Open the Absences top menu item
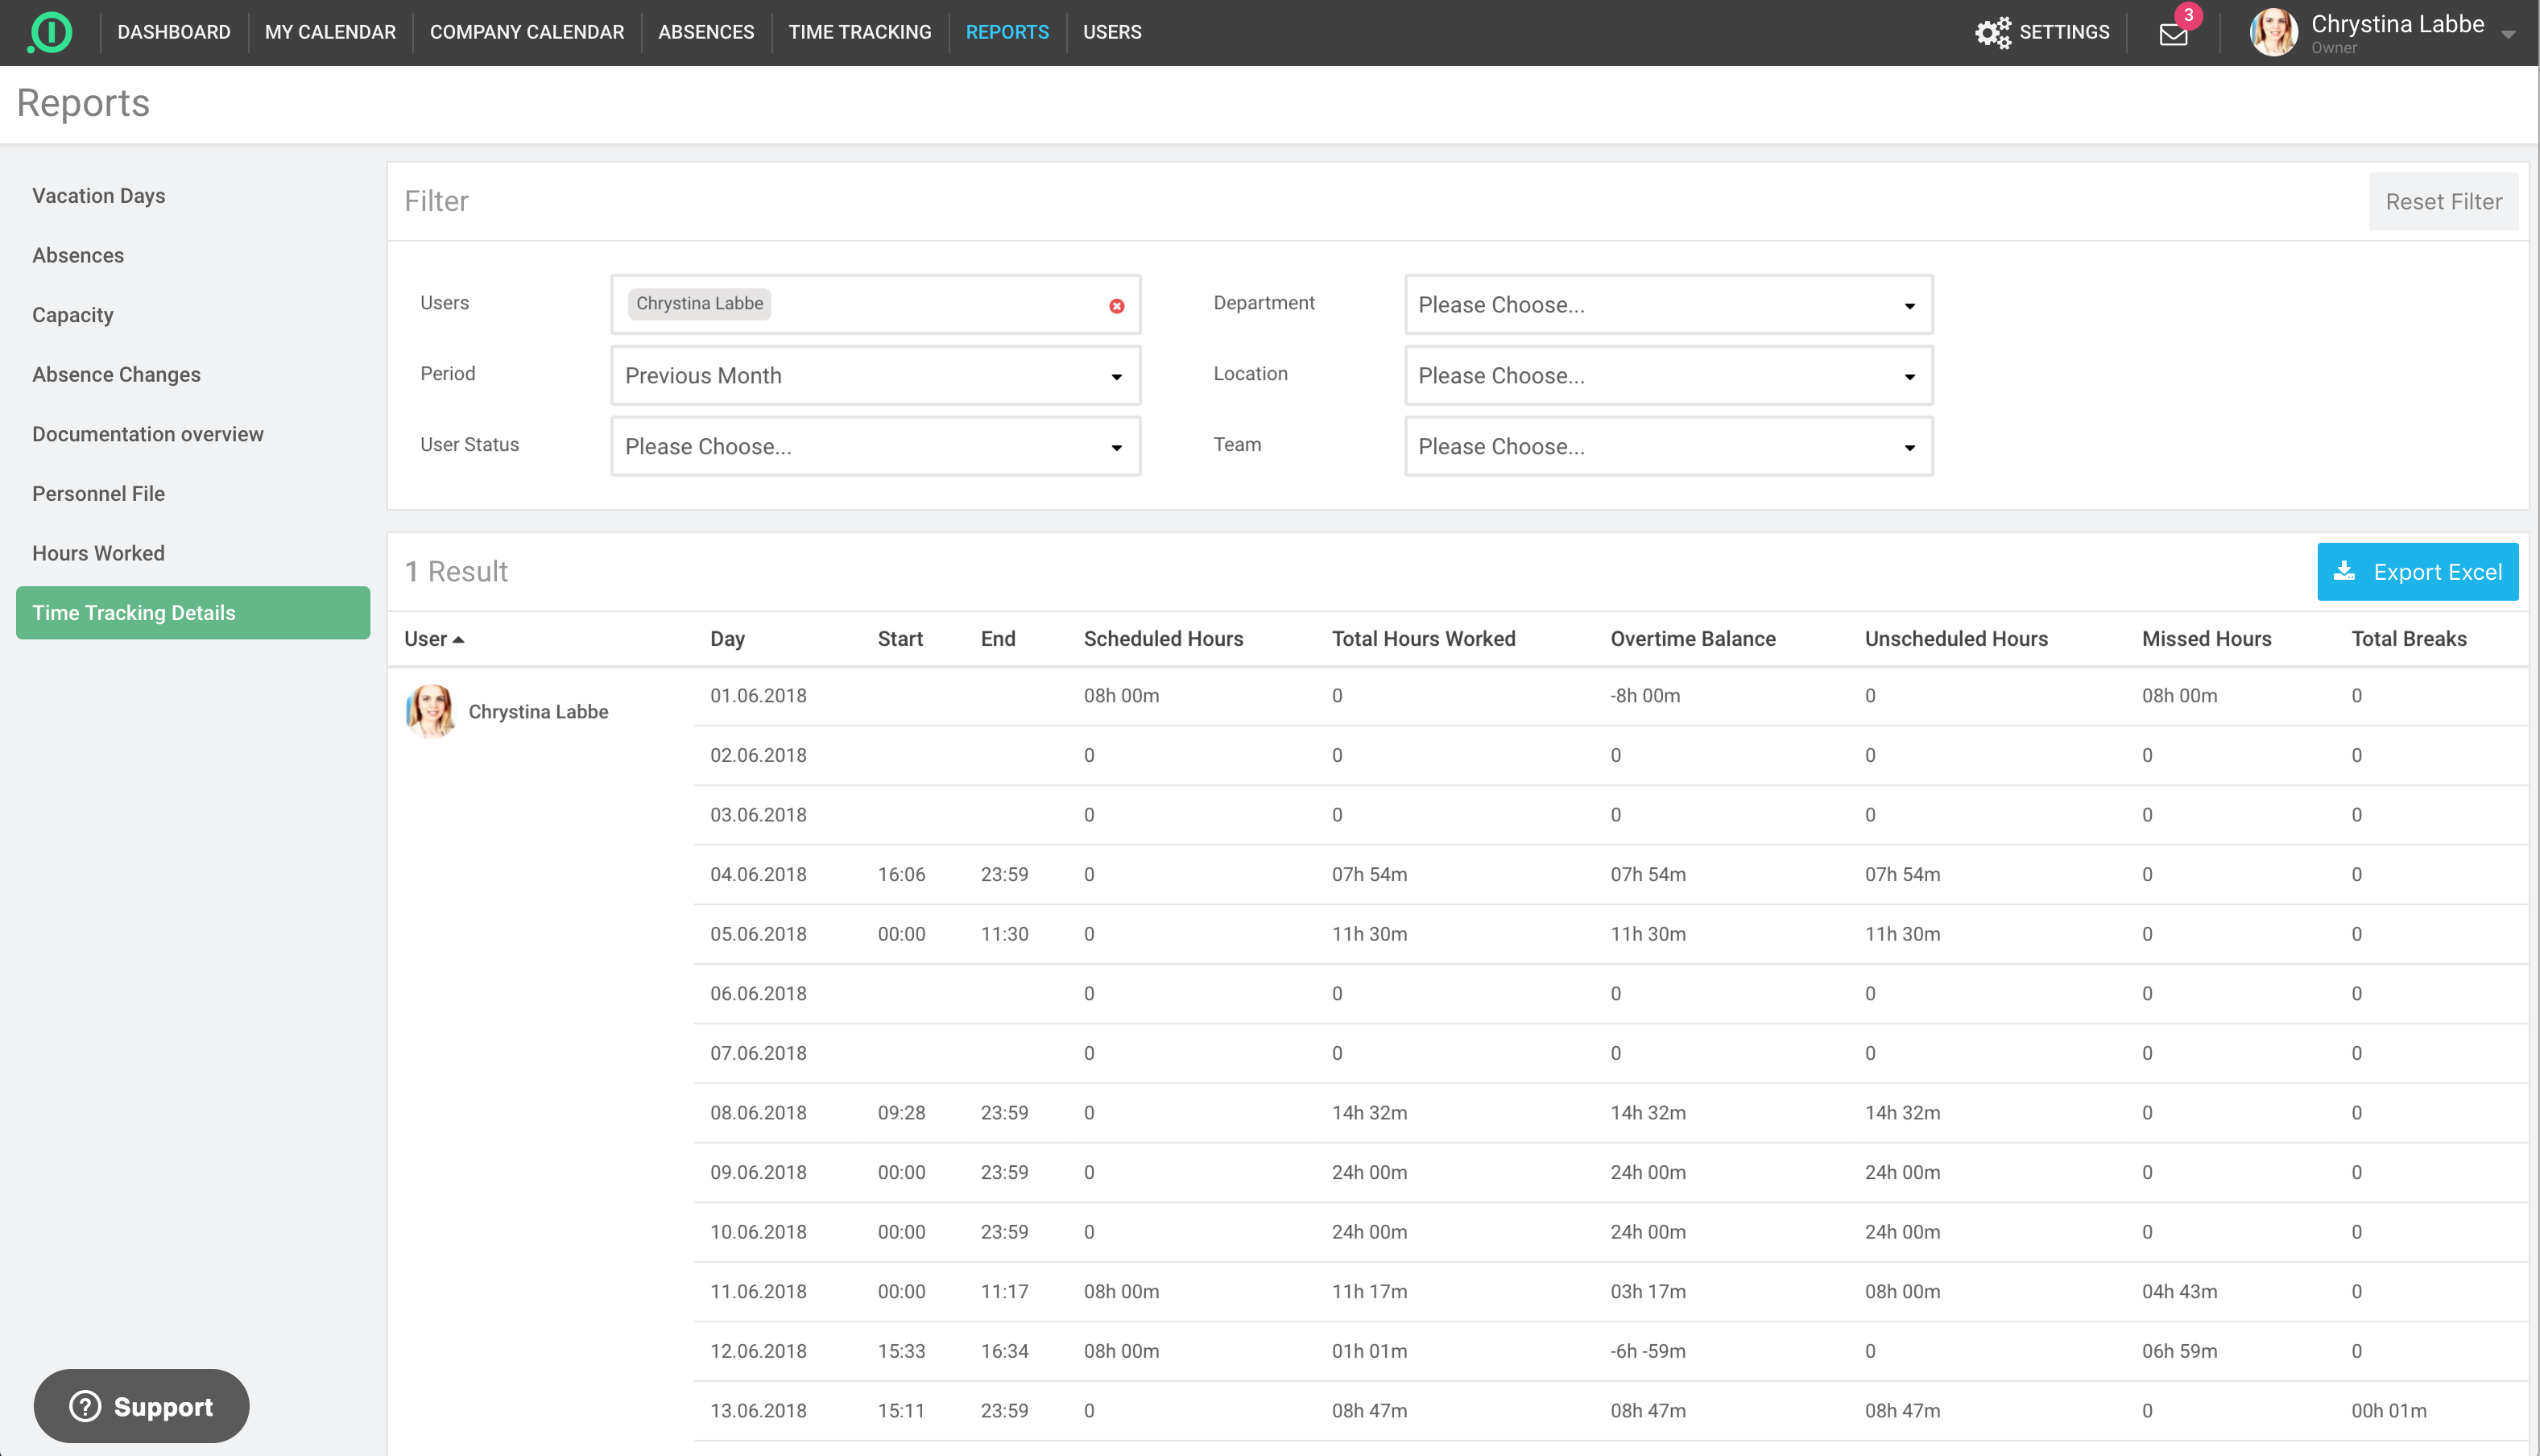The height and width of the screenshot is (1456, 2540). pos(705,32)
